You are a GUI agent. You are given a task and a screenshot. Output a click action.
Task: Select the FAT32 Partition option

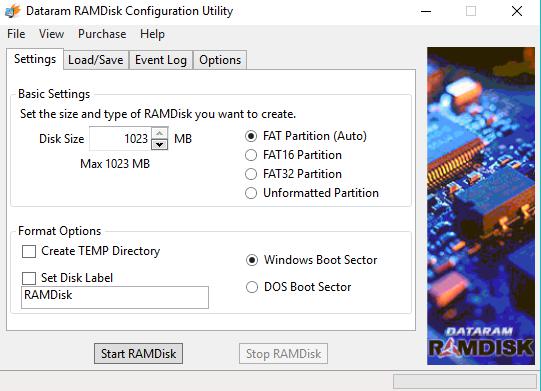pyautogui.click(x=251, y=174)
